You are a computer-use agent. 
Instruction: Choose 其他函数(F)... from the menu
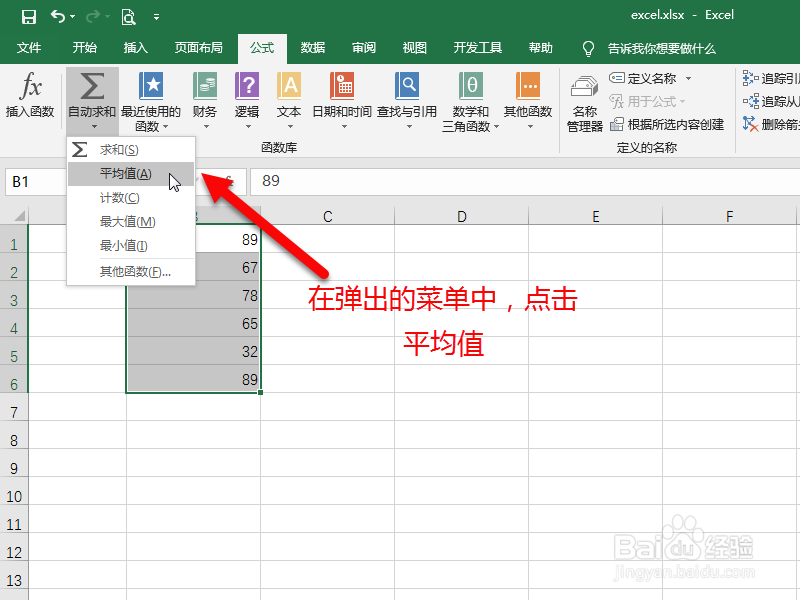point(131,271)
